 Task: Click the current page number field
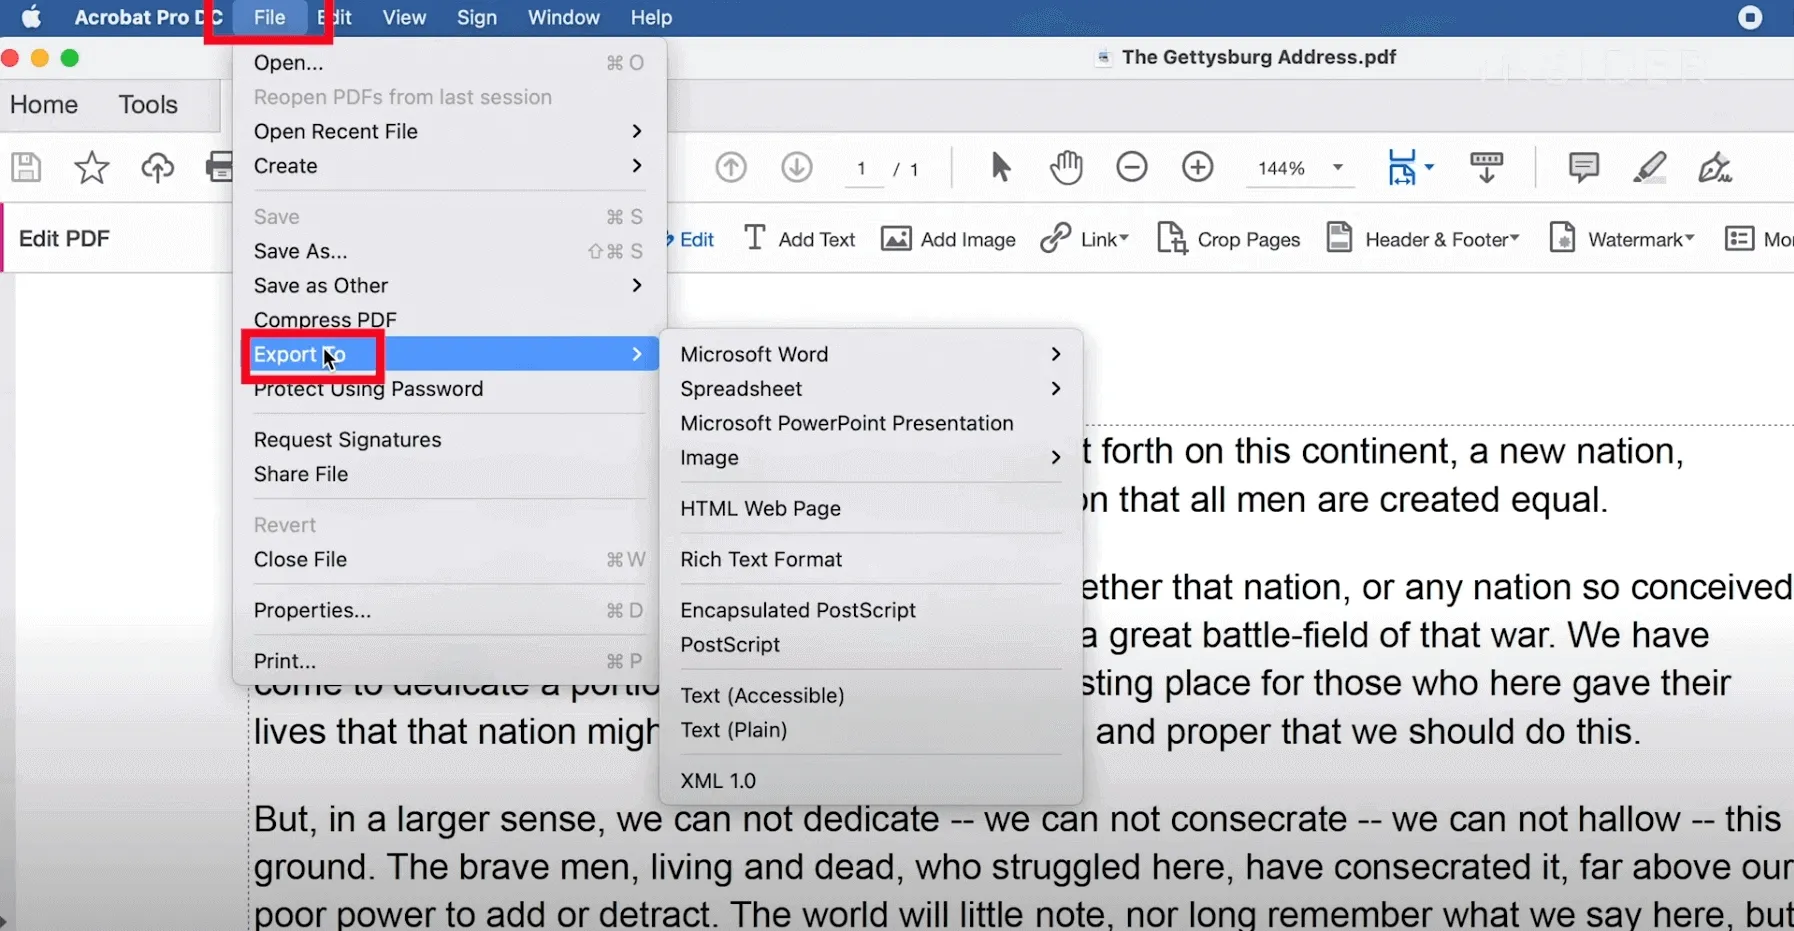861,168
